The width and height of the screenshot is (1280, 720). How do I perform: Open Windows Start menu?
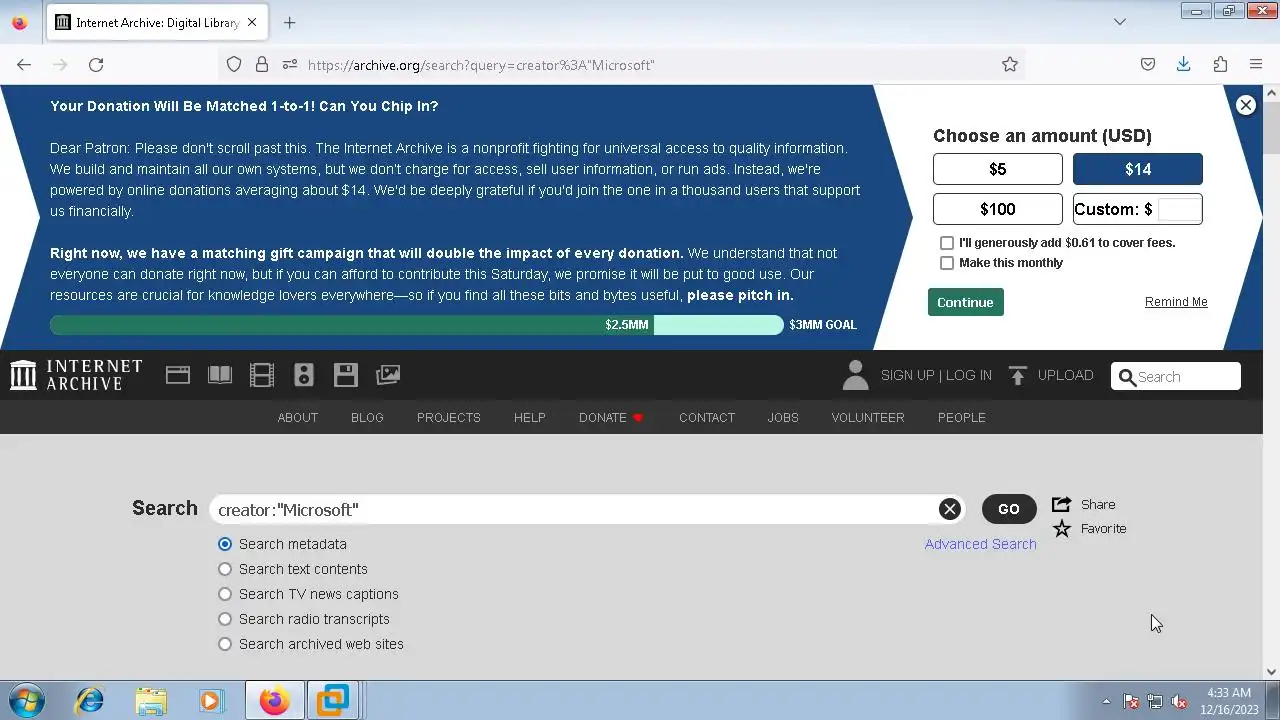(26, 700)
